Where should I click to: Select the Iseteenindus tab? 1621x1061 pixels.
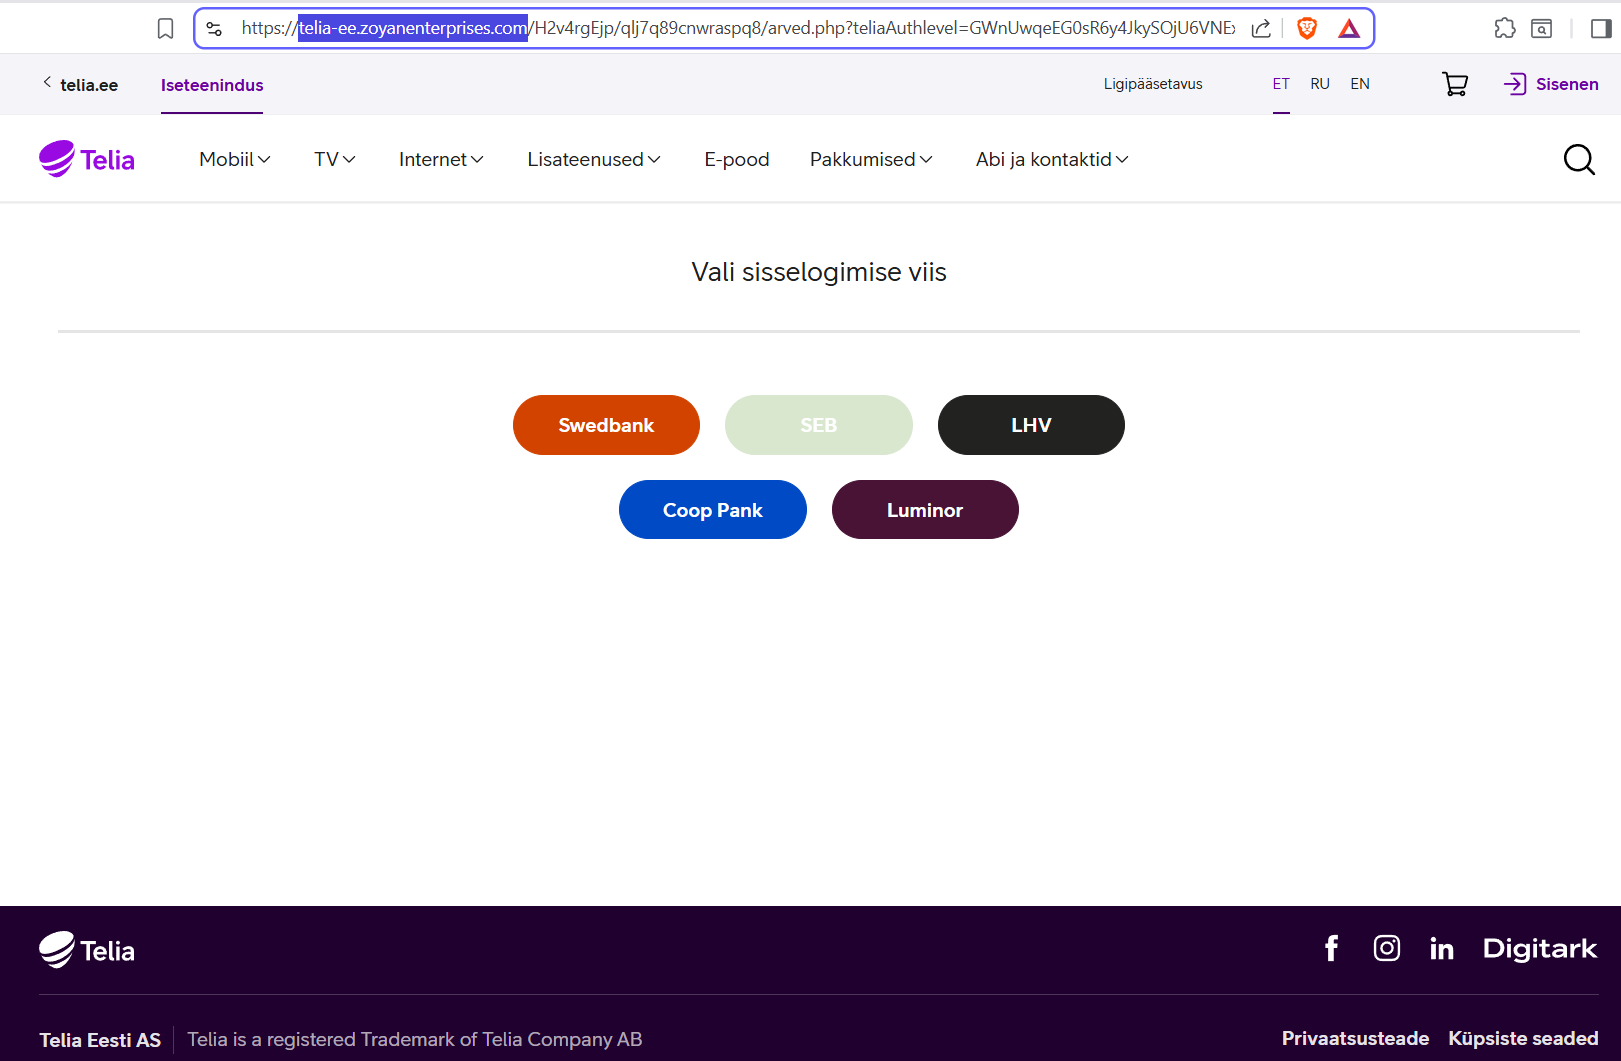tap(212, 85)
